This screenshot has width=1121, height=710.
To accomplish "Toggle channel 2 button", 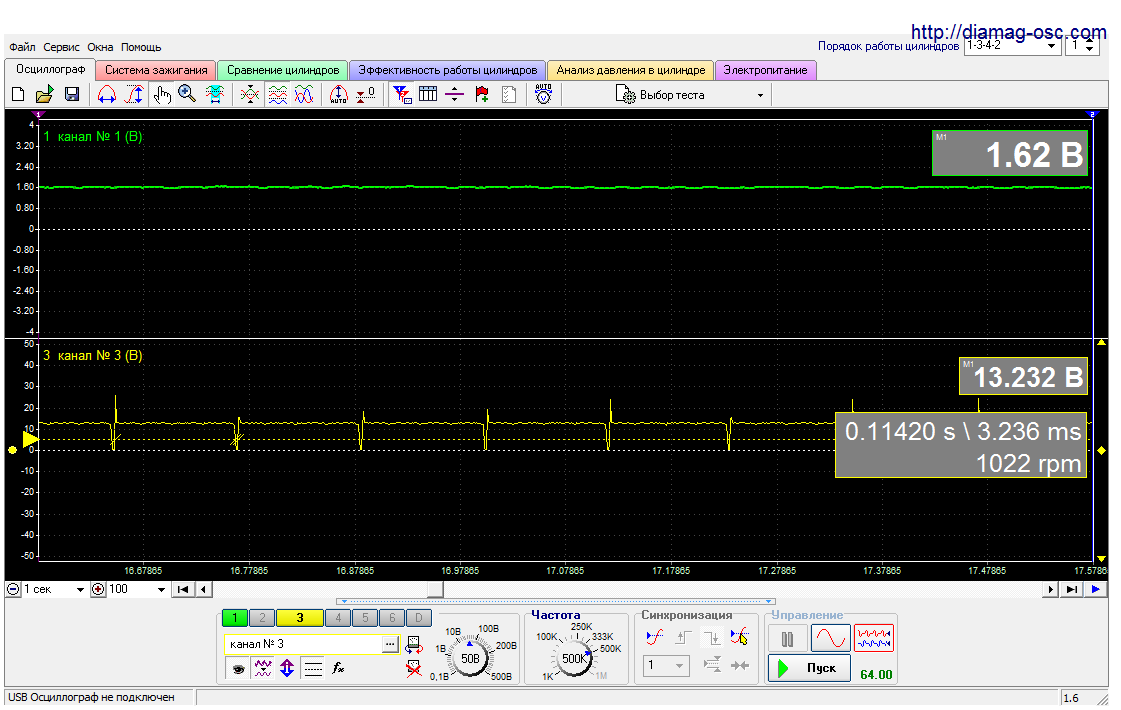I will coord(262,618).
